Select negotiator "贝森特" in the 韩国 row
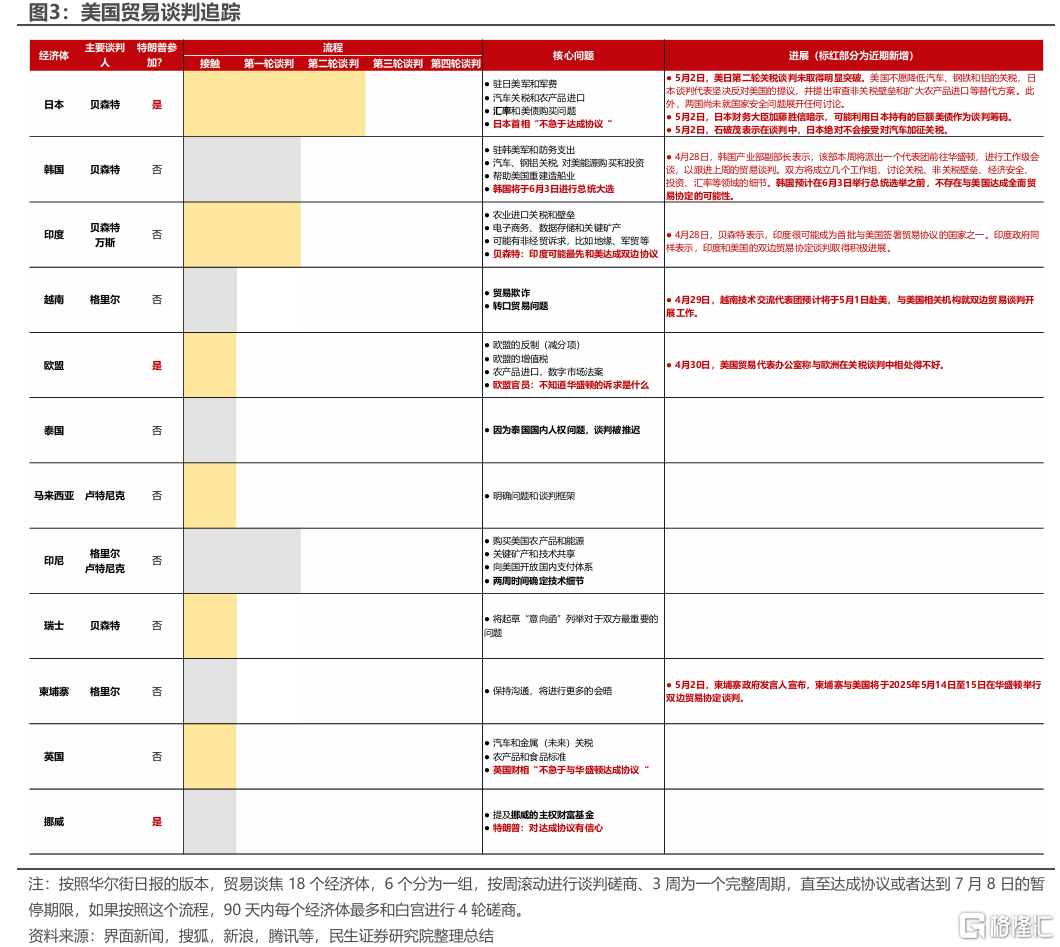The image size is (1060, 947). click(105, 170)
